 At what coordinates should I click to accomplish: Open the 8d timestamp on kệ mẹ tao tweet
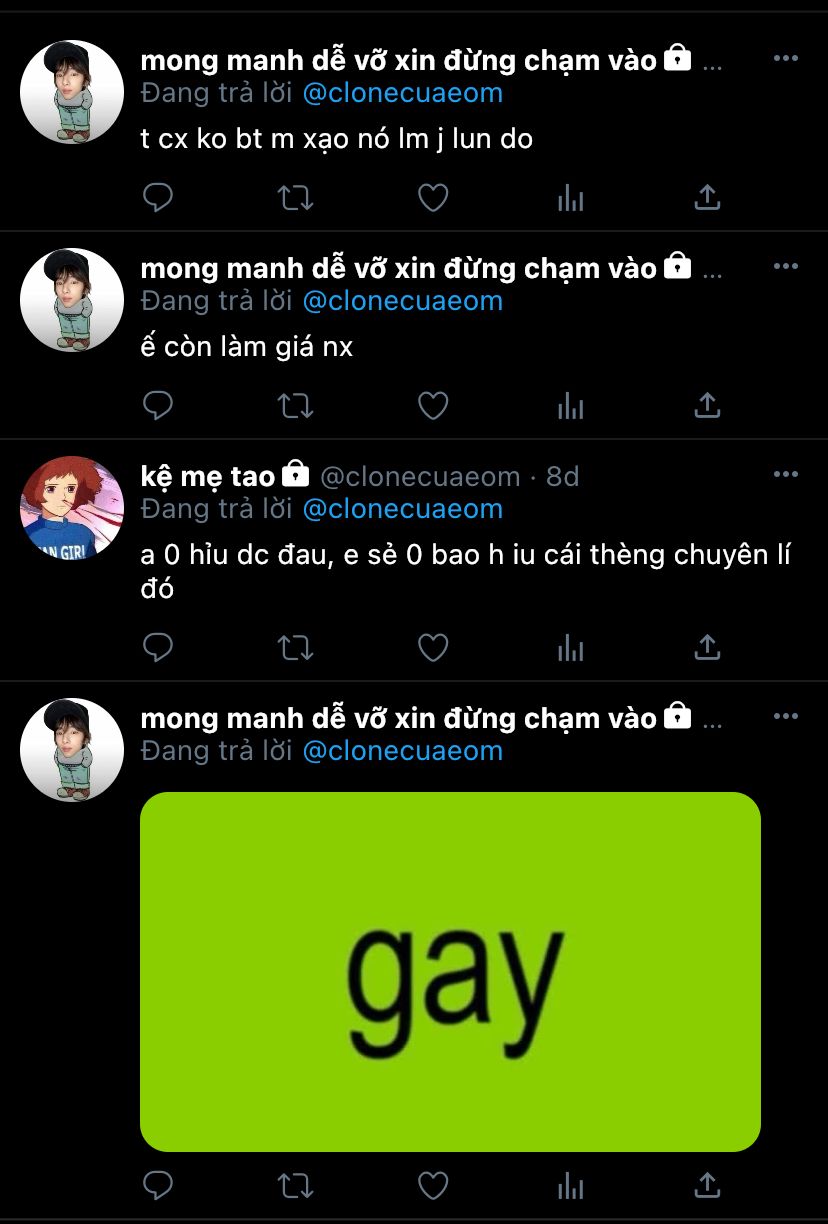click(563, 477)
